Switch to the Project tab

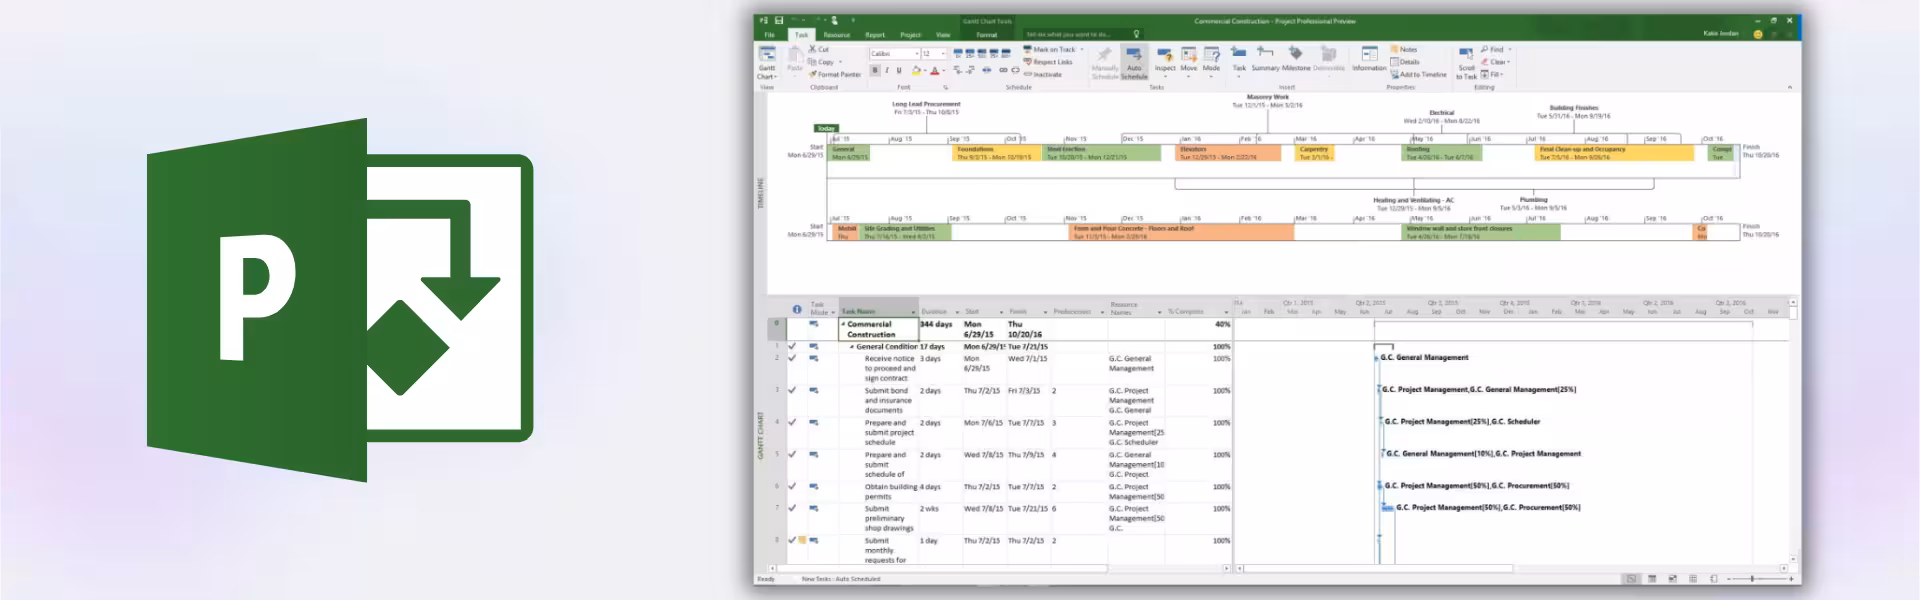point(910,35)
